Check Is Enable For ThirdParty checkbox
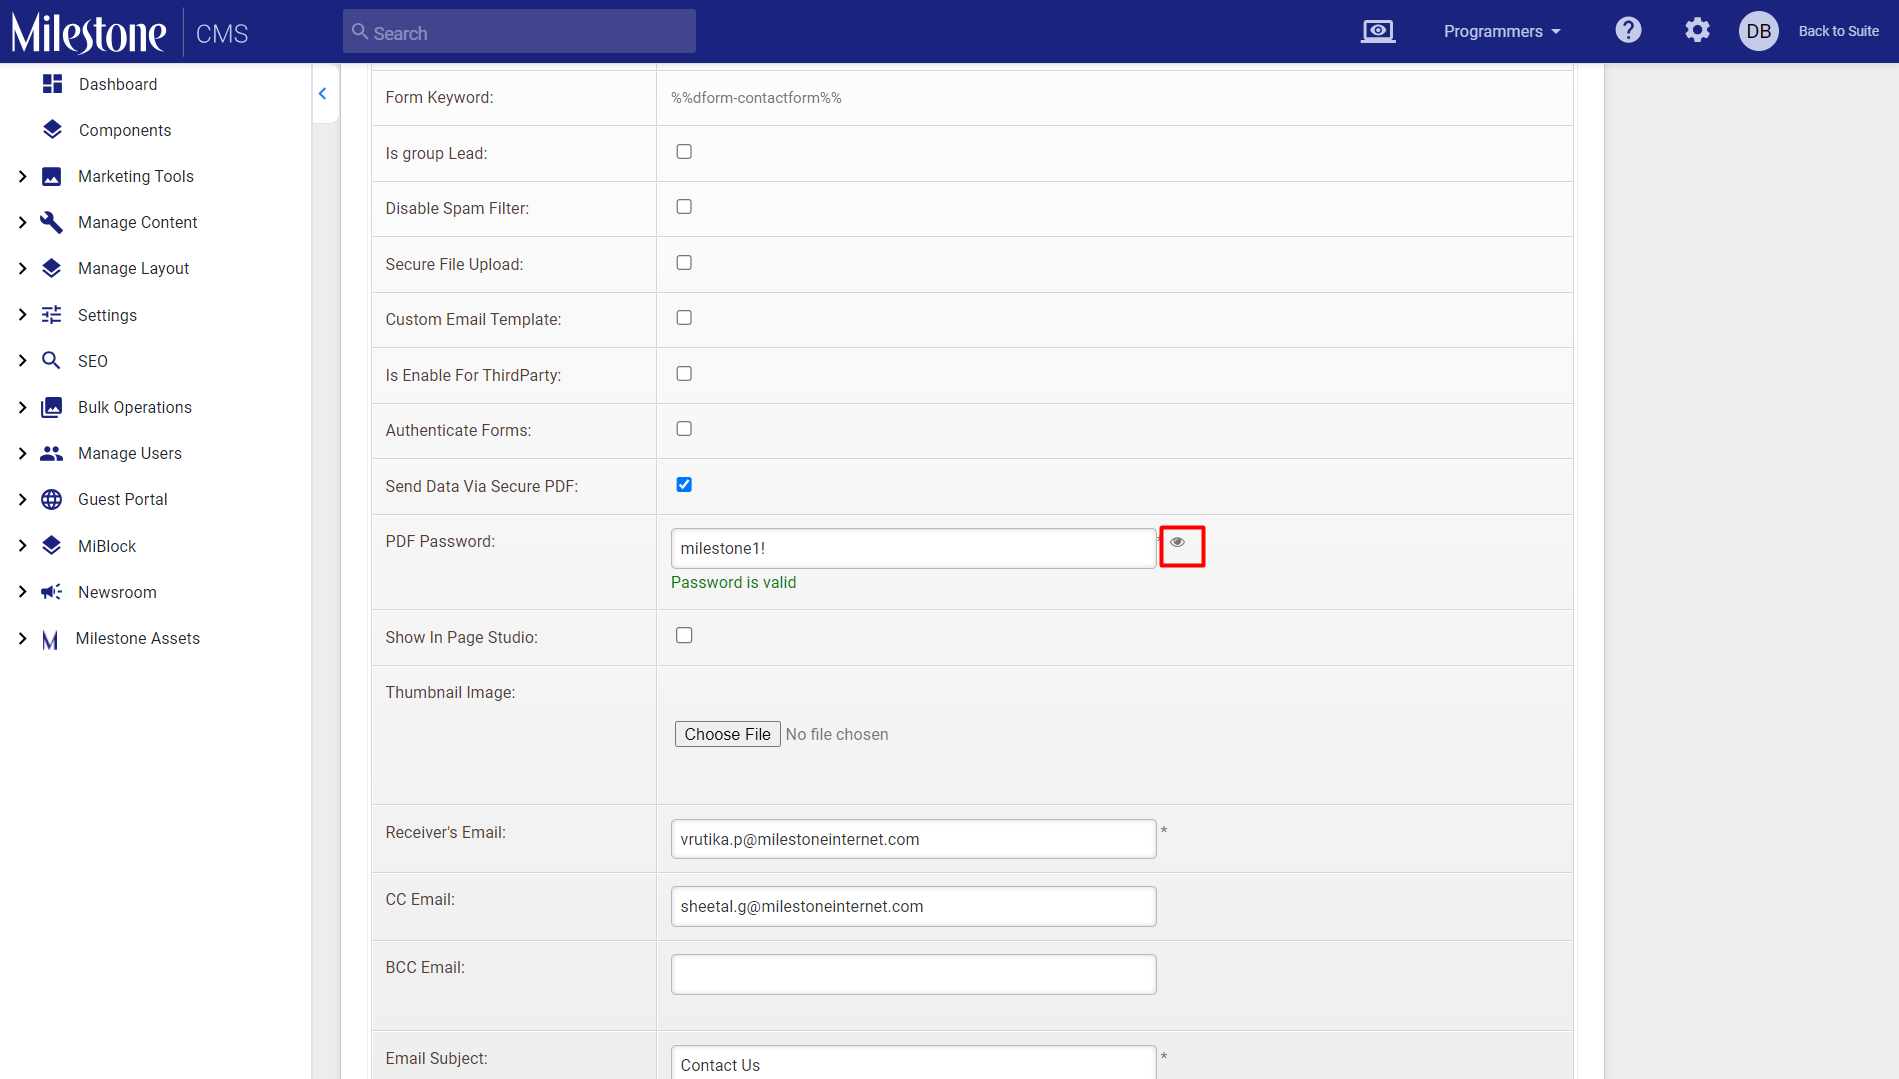Screen dimensions: 1899x1079 click(684, 374)
